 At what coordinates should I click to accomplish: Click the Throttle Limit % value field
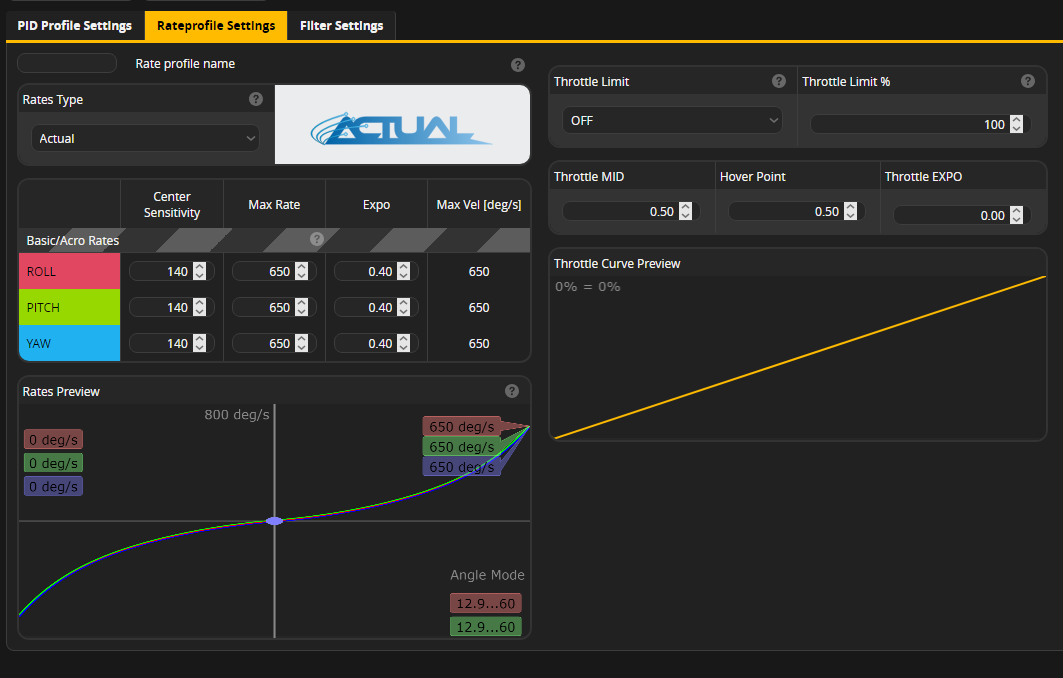click(908, 124)
